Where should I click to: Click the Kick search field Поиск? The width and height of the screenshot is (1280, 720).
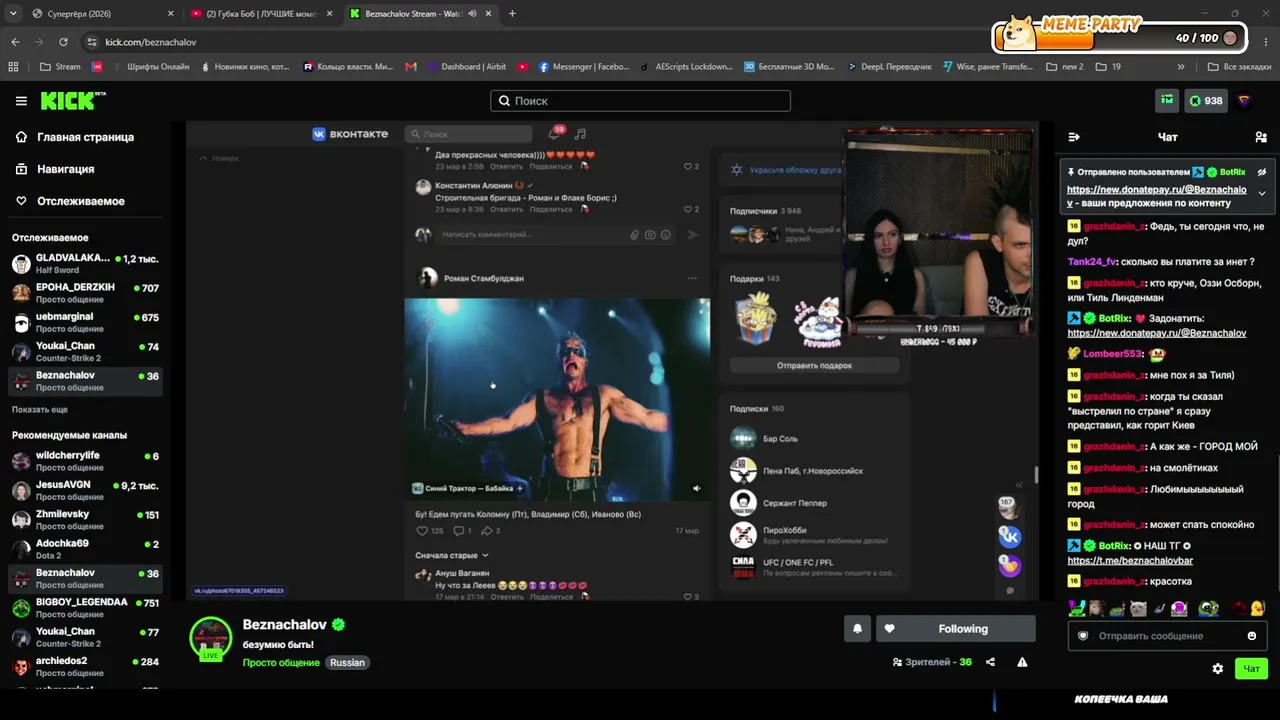(x=640, y=101)
